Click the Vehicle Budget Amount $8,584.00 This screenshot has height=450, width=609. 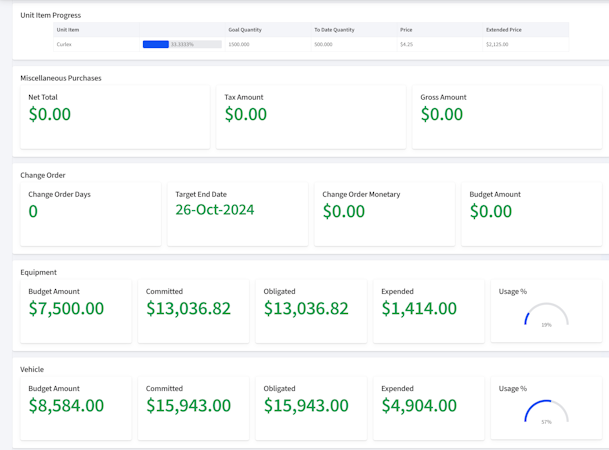(x=66, y=405)
